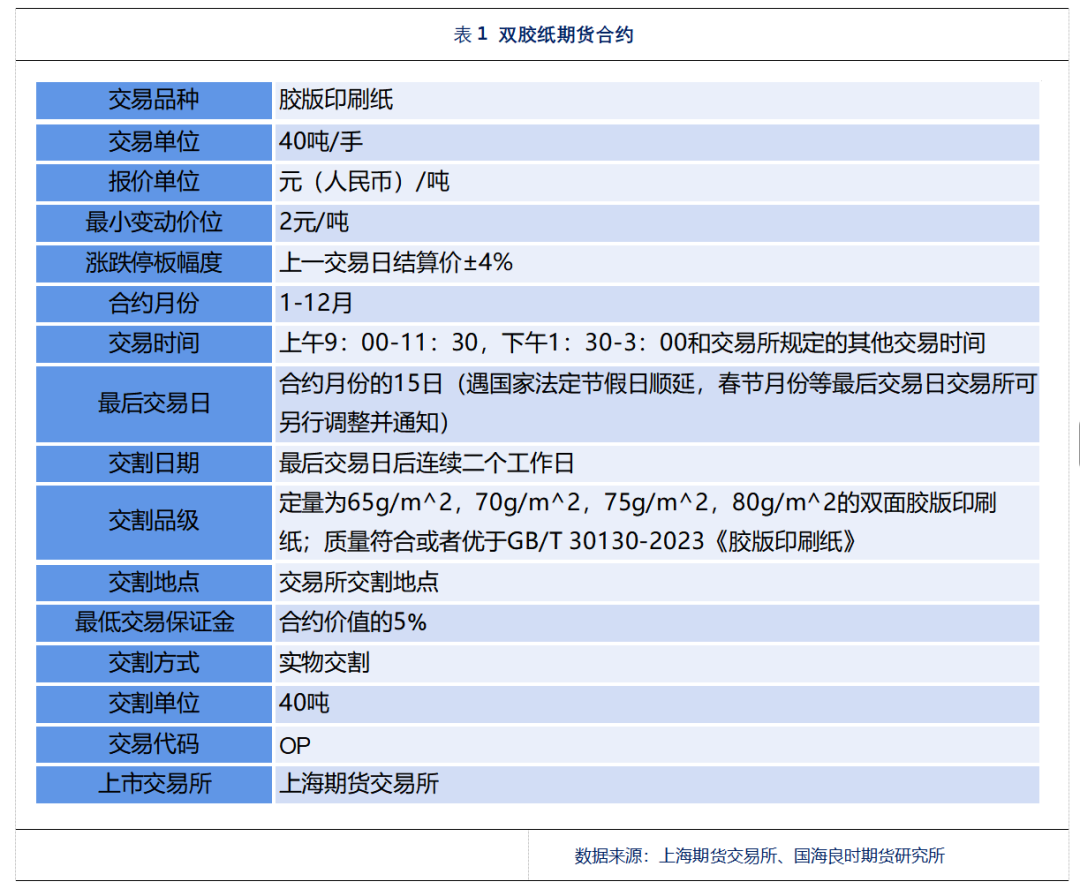Click the value '实物交割'
1080x889 pixels.
(324, 663)
